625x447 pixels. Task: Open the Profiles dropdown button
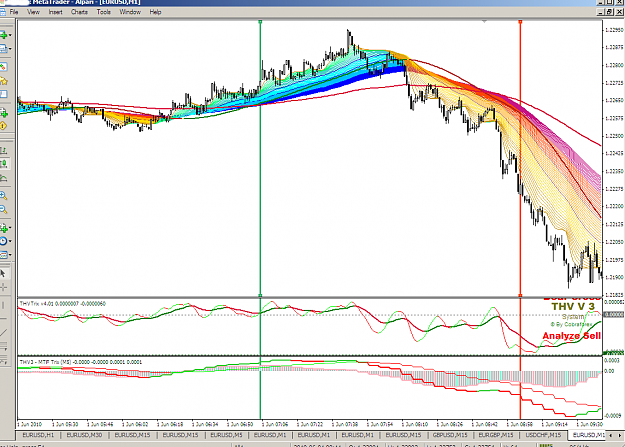(x=5, y=49)
